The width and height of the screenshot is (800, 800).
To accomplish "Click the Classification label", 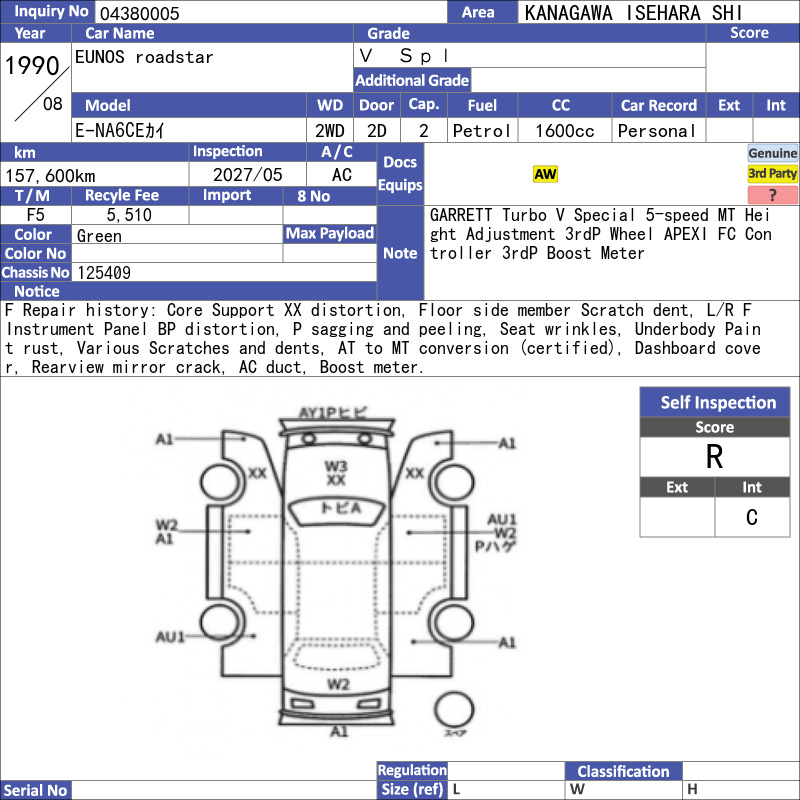I will 623,771.
